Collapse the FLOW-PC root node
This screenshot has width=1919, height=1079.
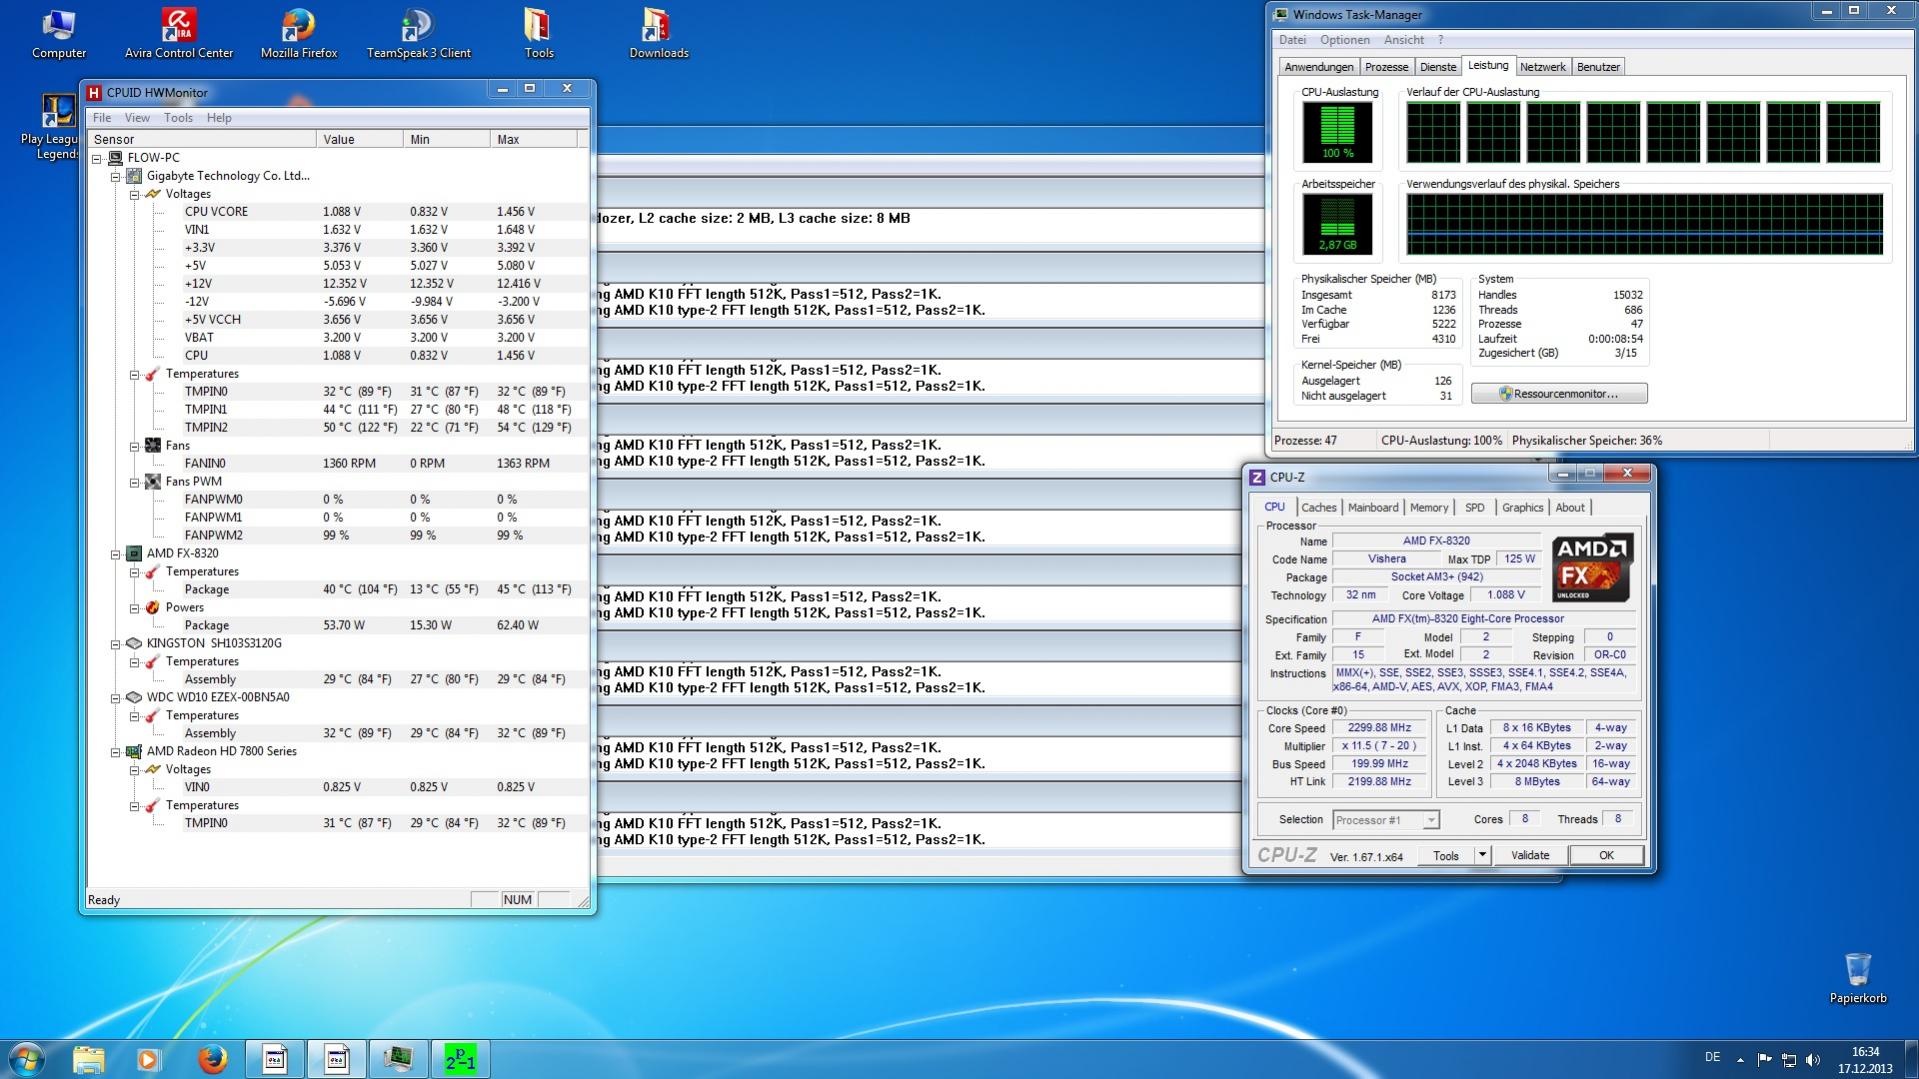(97, 158)
